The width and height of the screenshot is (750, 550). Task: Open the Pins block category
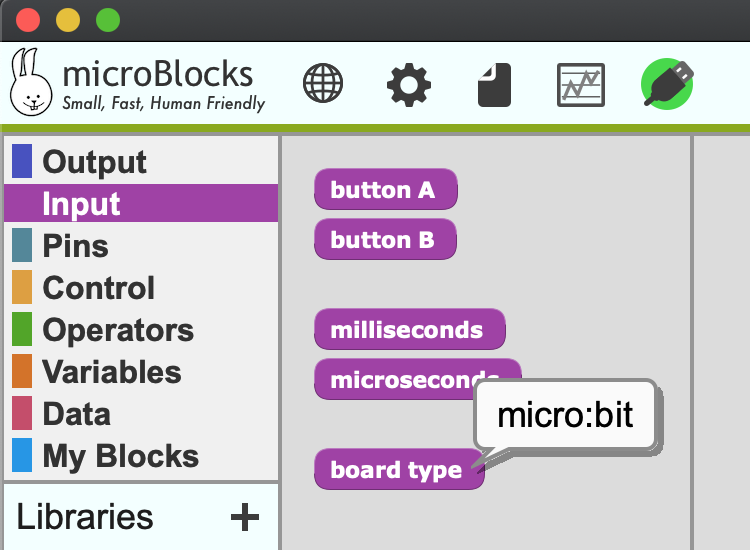click(x=75, y=246)
